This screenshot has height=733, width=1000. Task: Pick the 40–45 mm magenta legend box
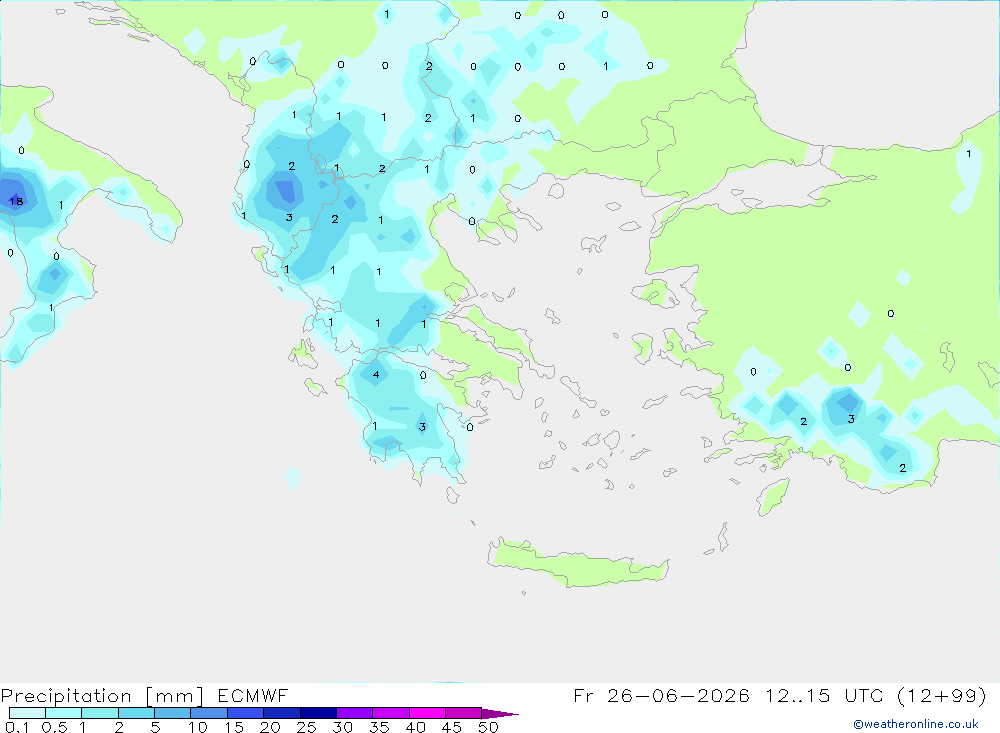[427, 713]
